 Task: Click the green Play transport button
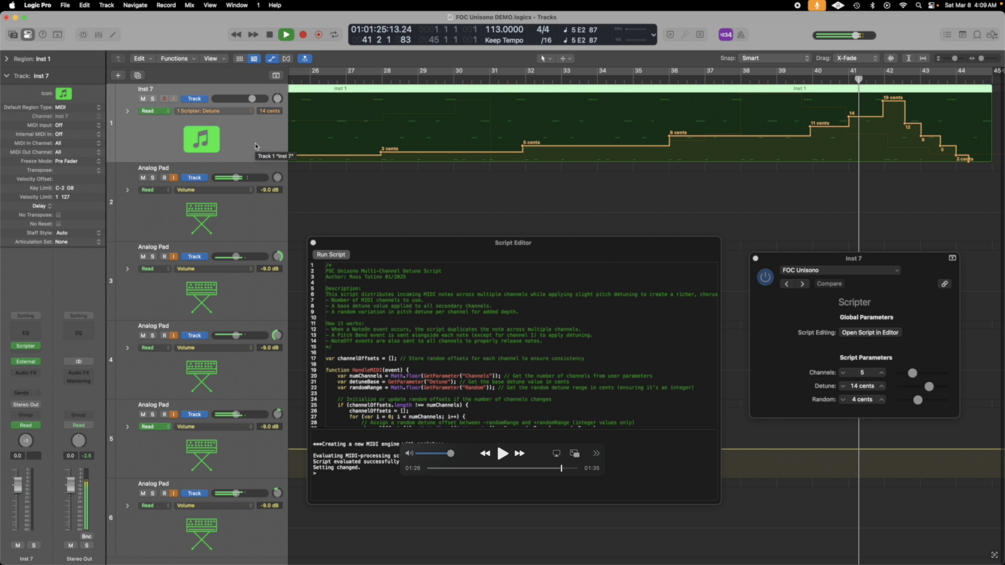[286, 35]
